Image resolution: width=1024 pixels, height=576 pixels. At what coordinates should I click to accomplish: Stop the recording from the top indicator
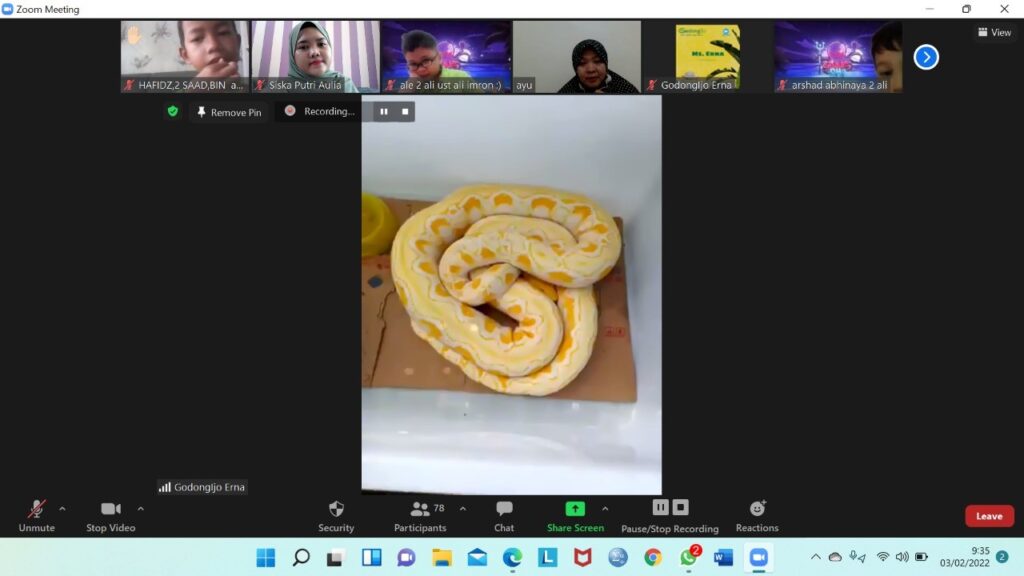(x=405, y=112)
